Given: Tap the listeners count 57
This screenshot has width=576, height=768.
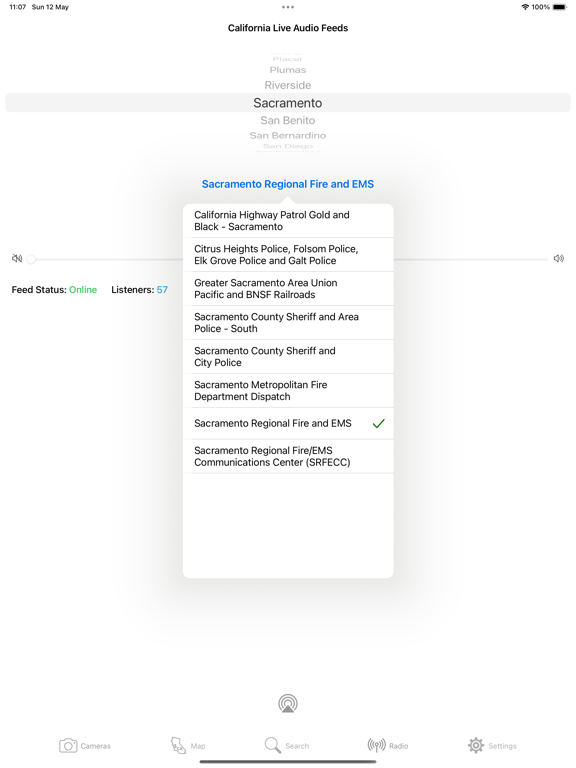Looking at the screenshot, I should point(162,289).
